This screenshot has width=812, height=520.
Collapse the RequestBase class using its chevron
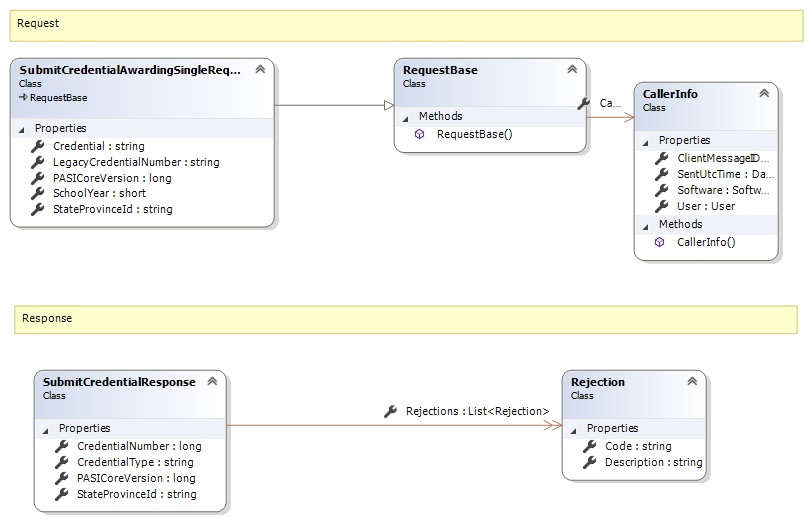click(x=572, y=70)
